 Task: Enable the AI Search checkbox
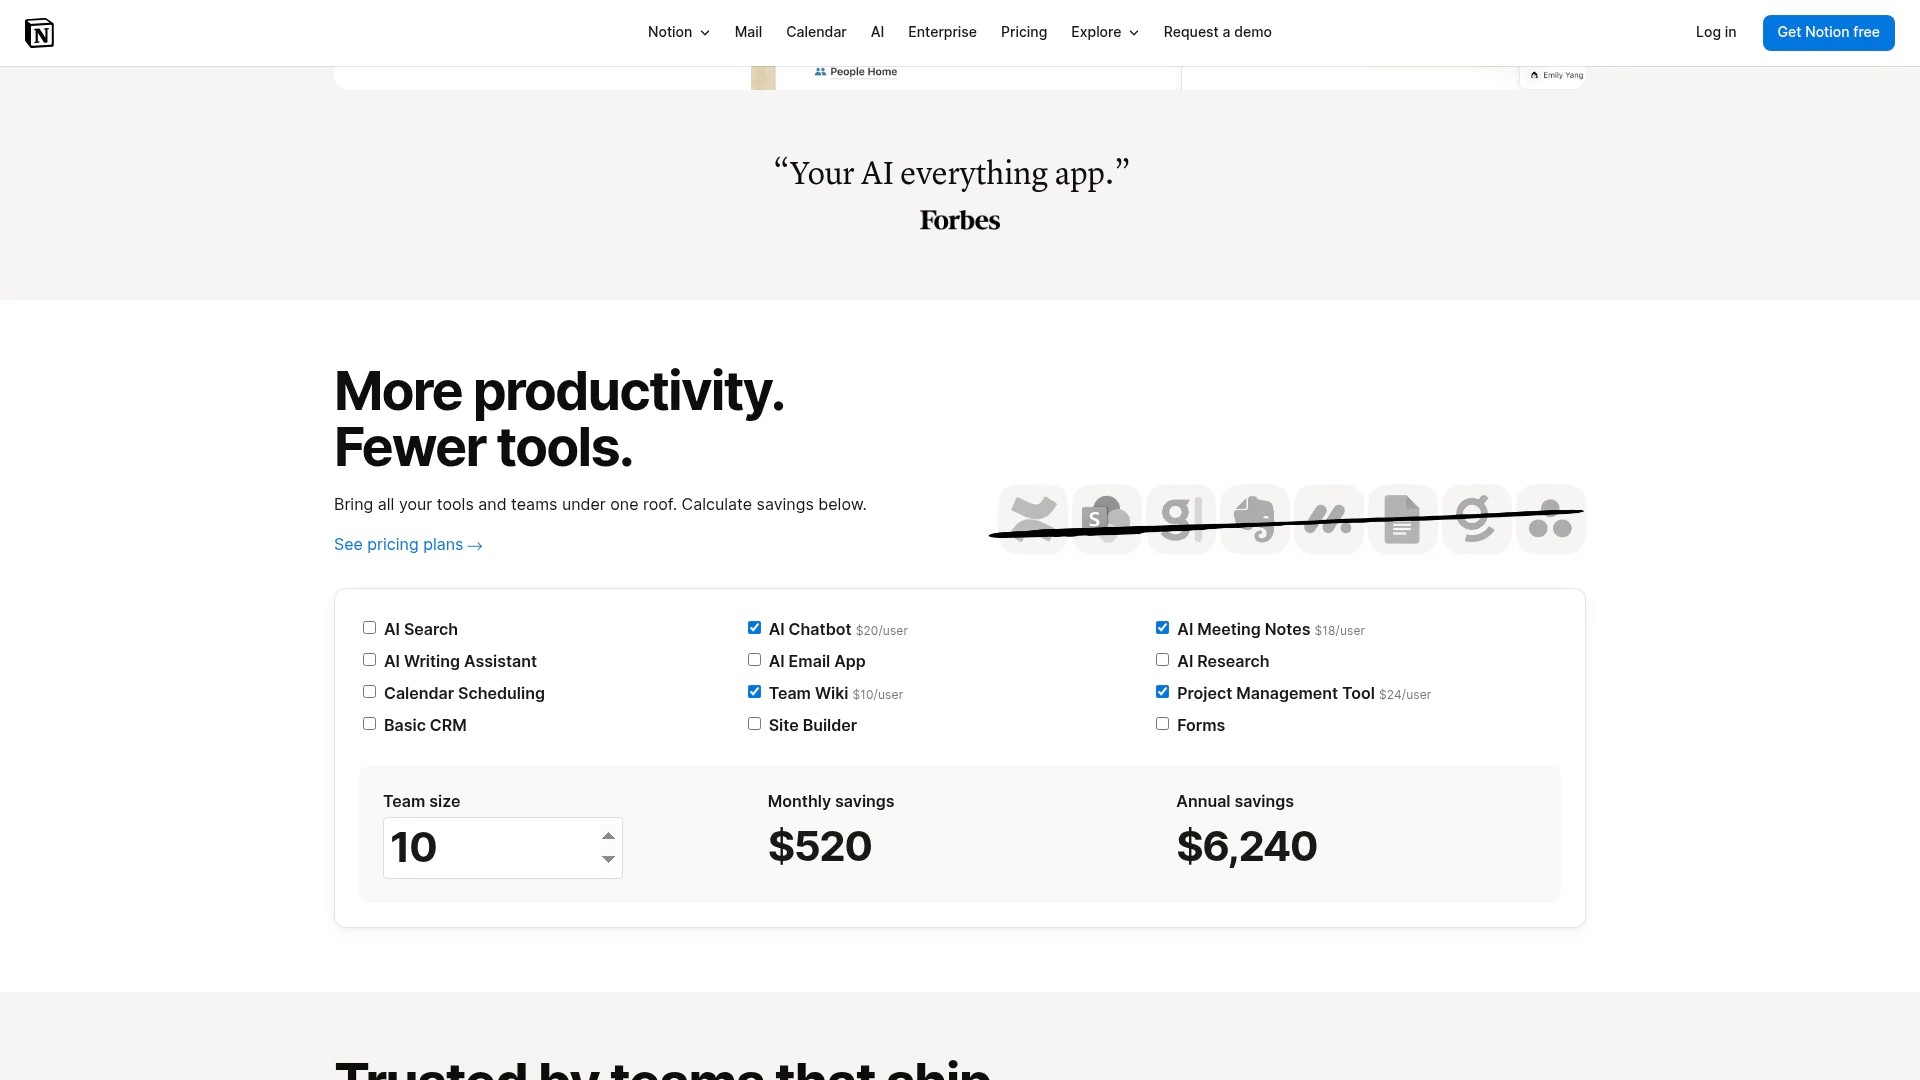coord(369,627)
